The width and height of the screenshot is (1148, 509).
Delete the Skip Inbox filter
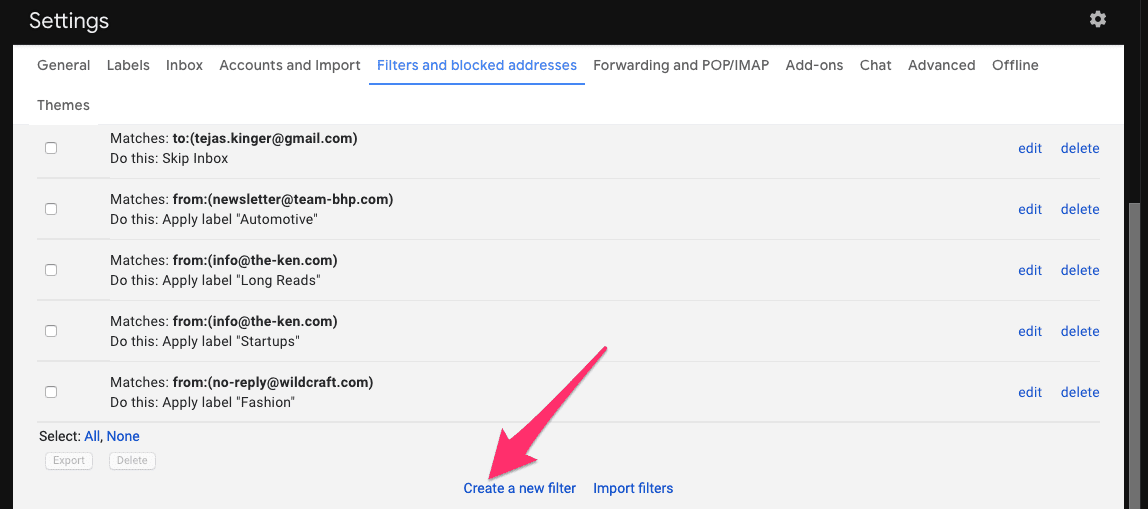pos(1080,148)
